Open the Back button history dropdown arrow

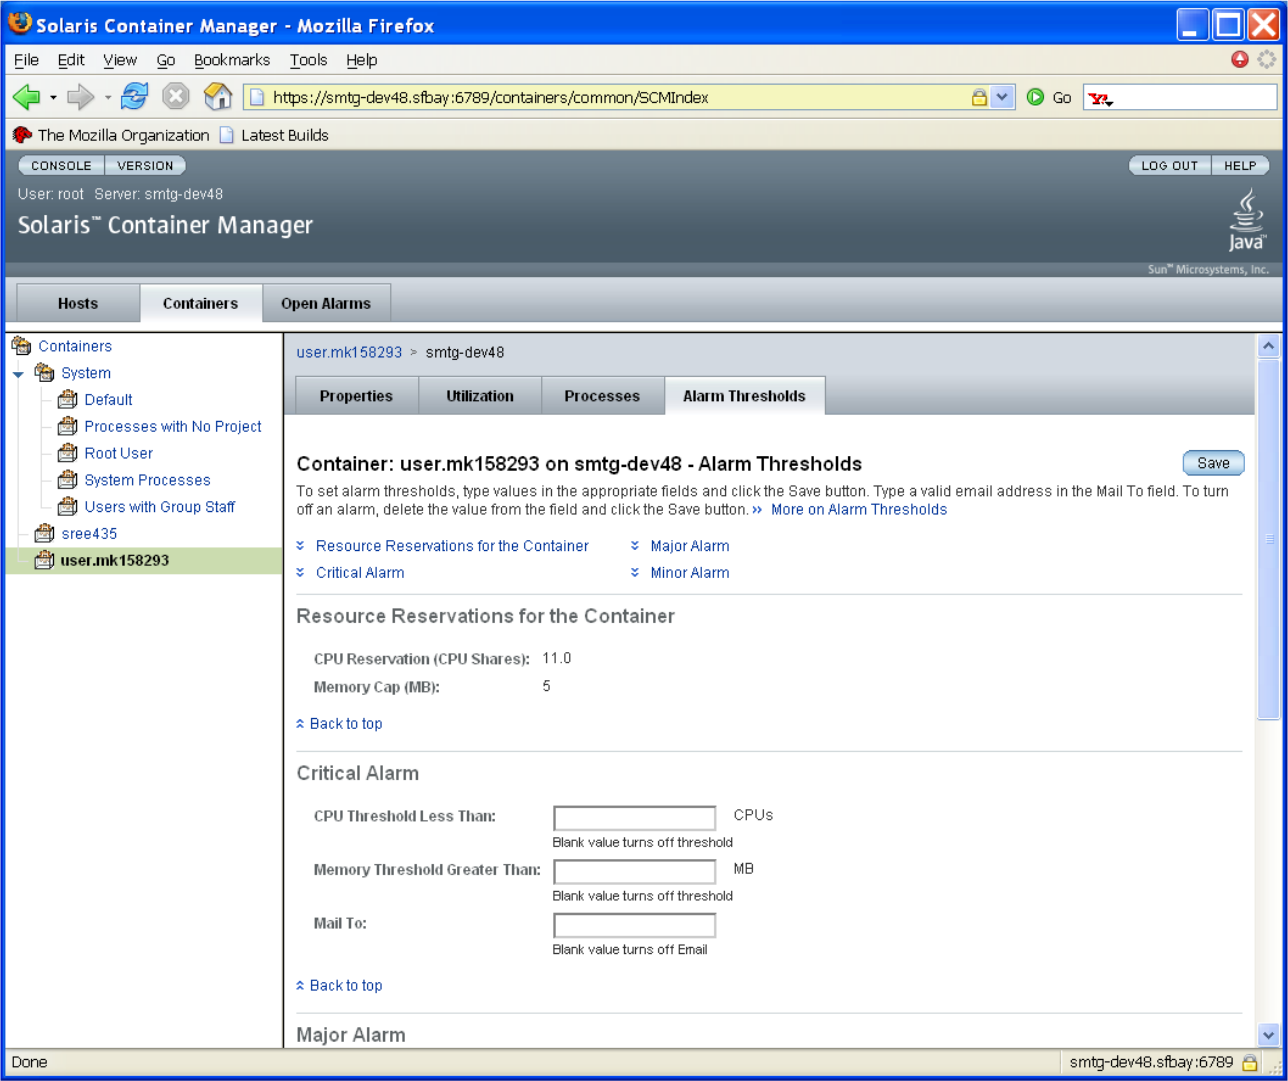(x=53, y=98)
